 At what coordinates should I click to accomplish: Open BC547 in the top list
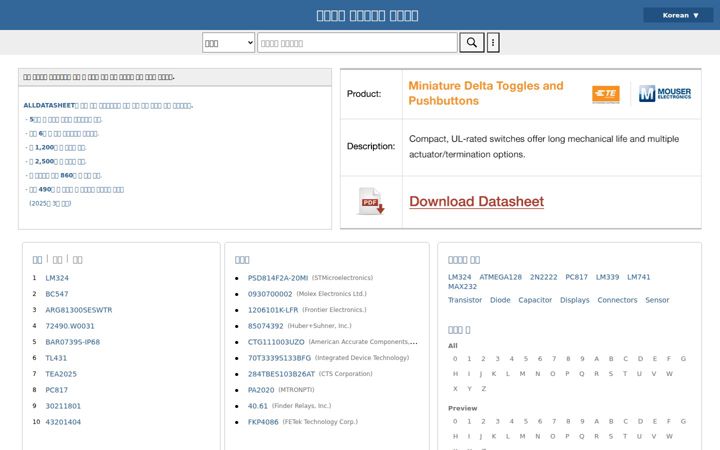(x=56, y=294)
